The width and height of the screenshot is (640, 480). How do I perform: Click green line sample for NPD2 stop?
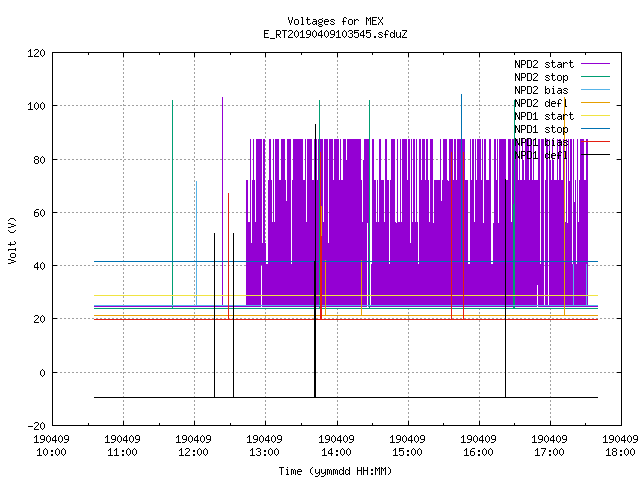(x=595, y=76)
